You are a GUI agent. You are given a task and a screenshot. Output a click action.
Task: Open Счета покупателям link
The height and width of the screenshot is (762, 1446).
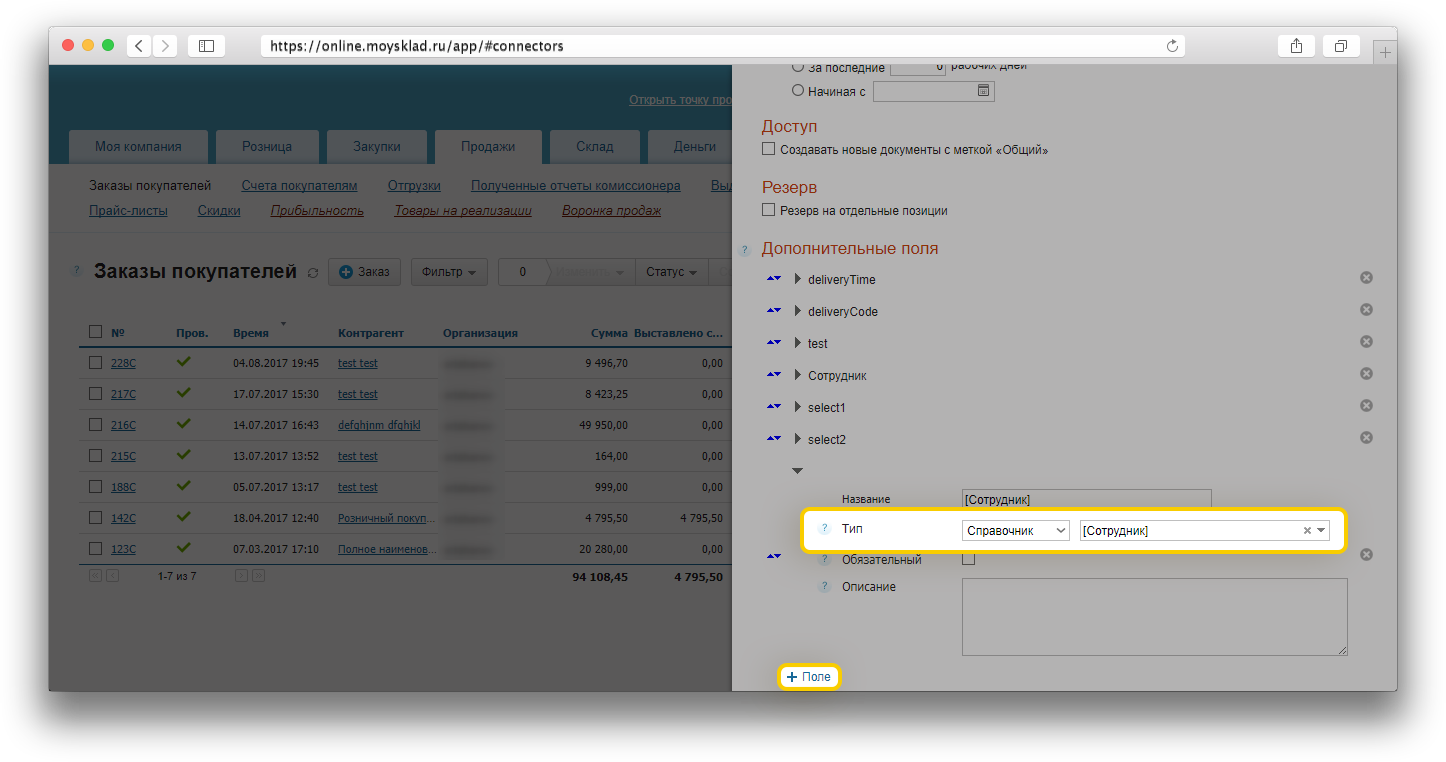click(299, 186)
